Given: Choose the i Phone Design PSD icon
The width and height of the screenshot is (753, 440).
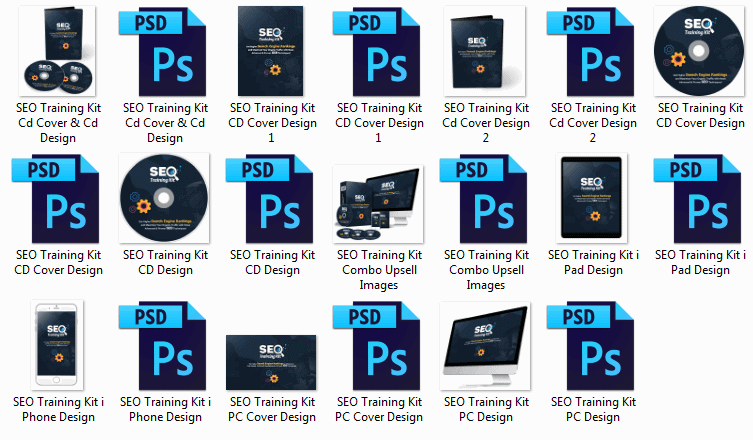Looking at the screenshot, I should click(x=162, y=345).
